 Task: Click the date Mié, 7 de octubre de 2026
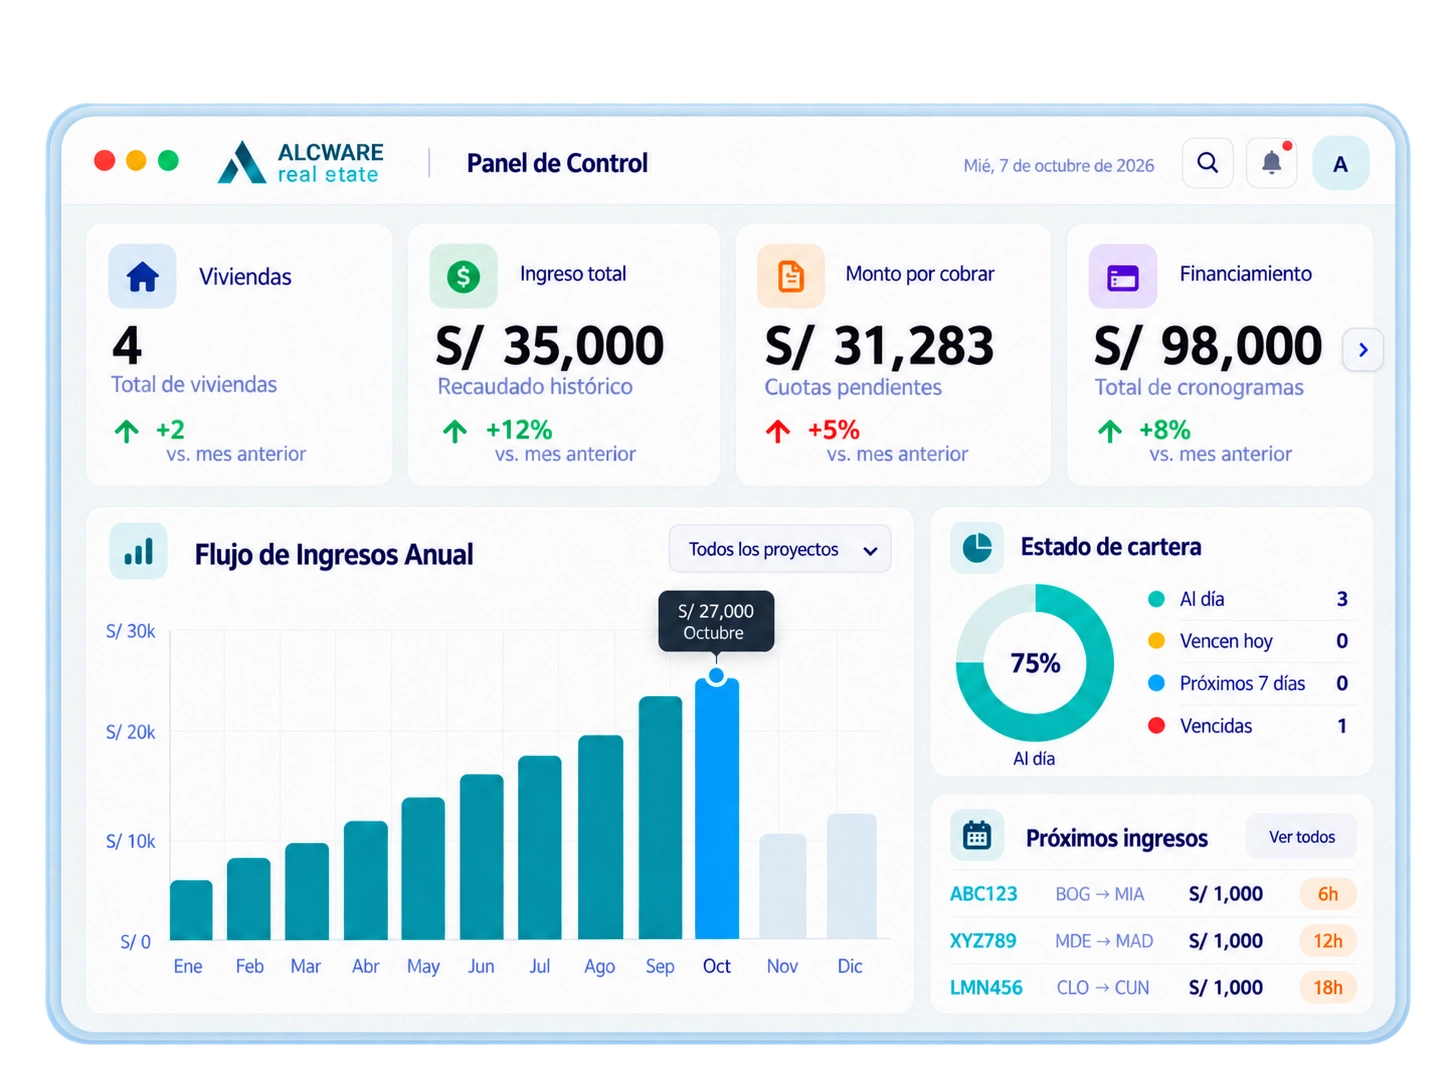1059,165
